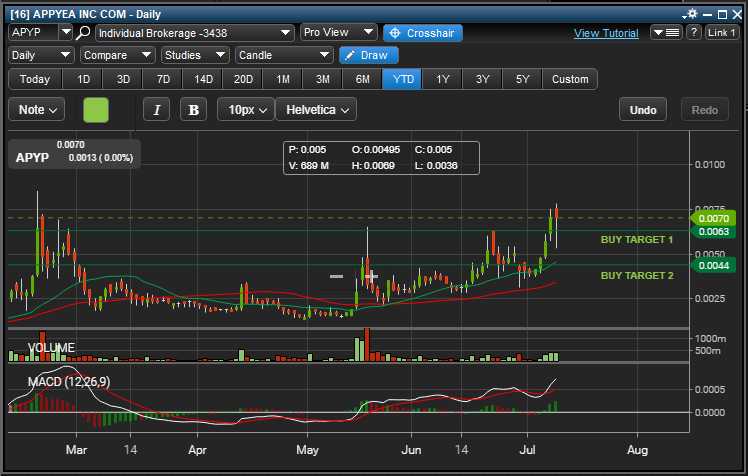Click the 0.0044 price axis marker
Viewport: 748px width, 476px height.
coord(713,266)
